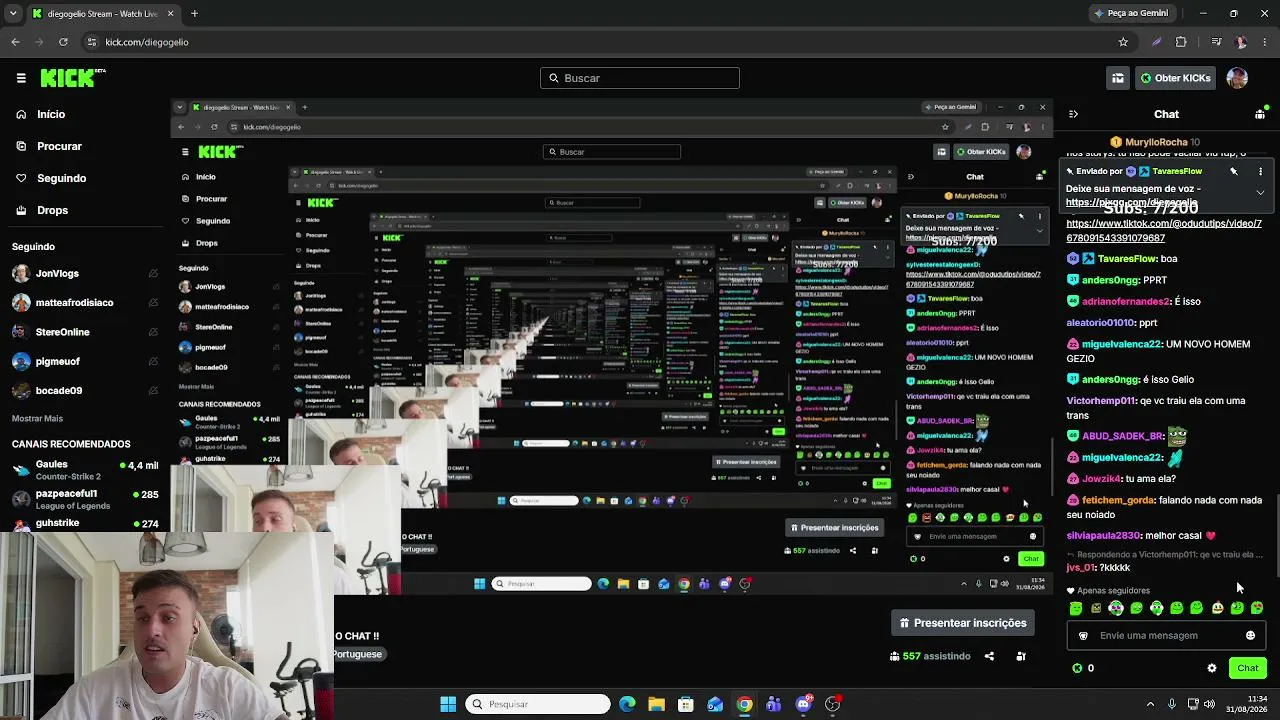
Task: Open the Chrome three-dot menu
Action: tap(1264, 42)
